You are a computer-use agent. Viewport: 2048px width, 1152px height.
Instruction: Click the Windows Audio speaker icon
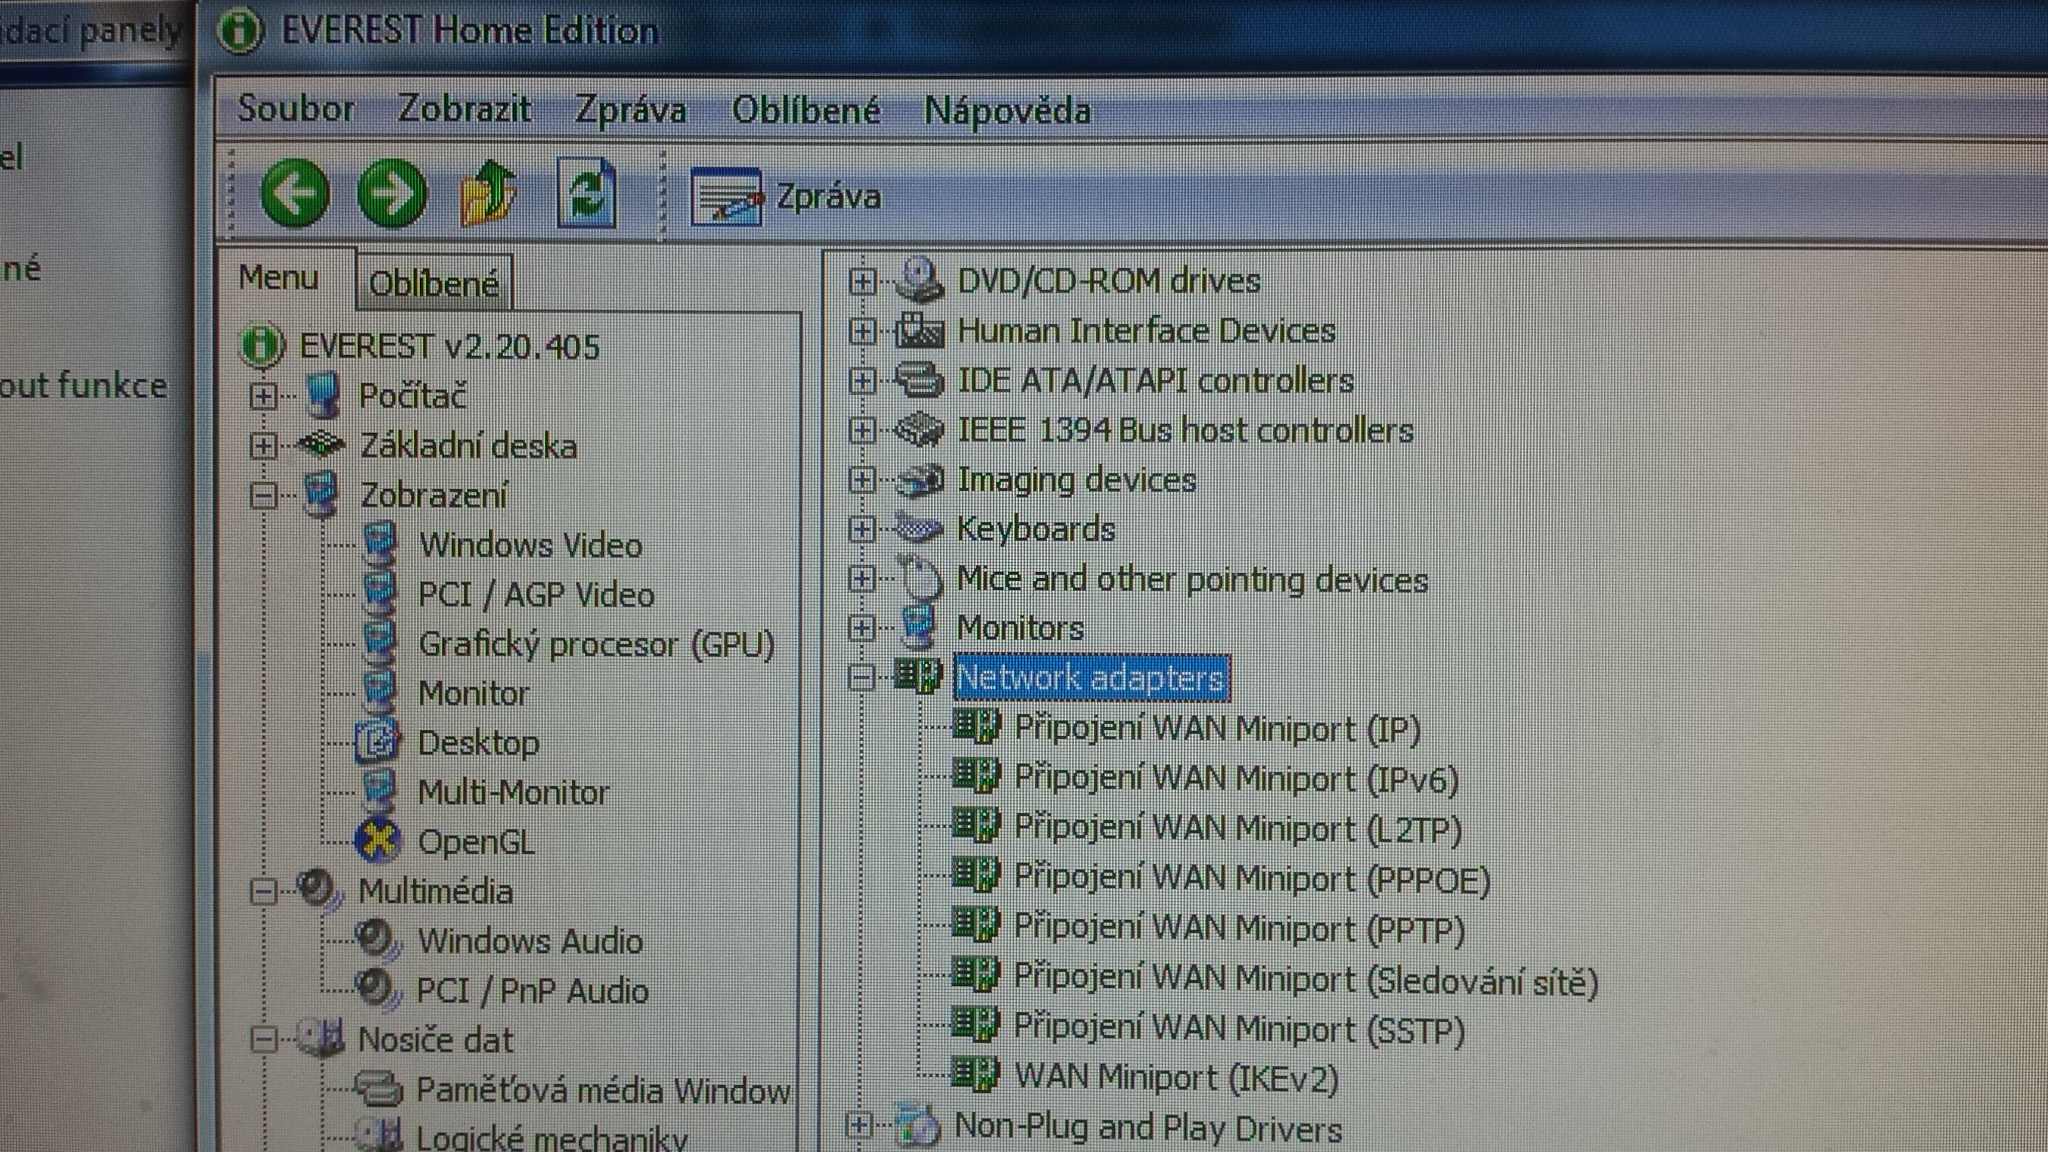coord(378,939)
